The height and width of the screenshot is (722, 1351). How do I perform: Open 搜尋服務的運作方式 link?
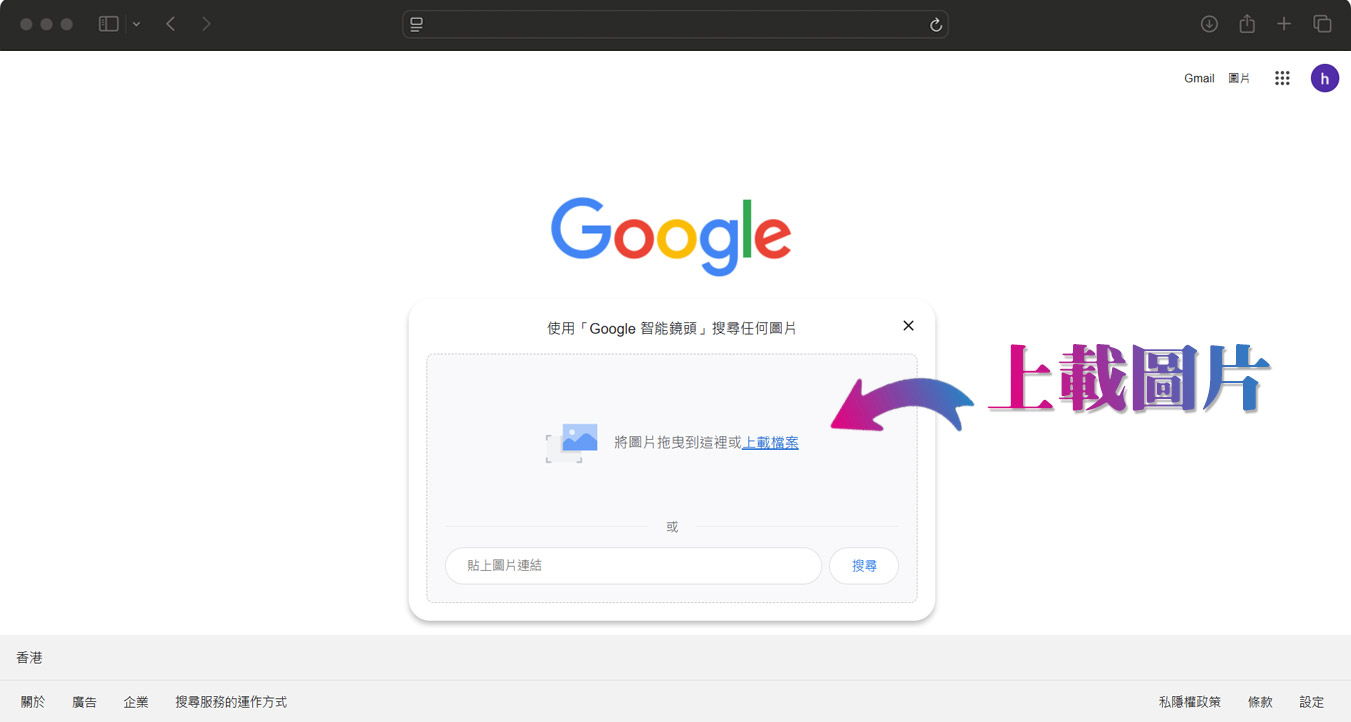click(x=231, y=702)
